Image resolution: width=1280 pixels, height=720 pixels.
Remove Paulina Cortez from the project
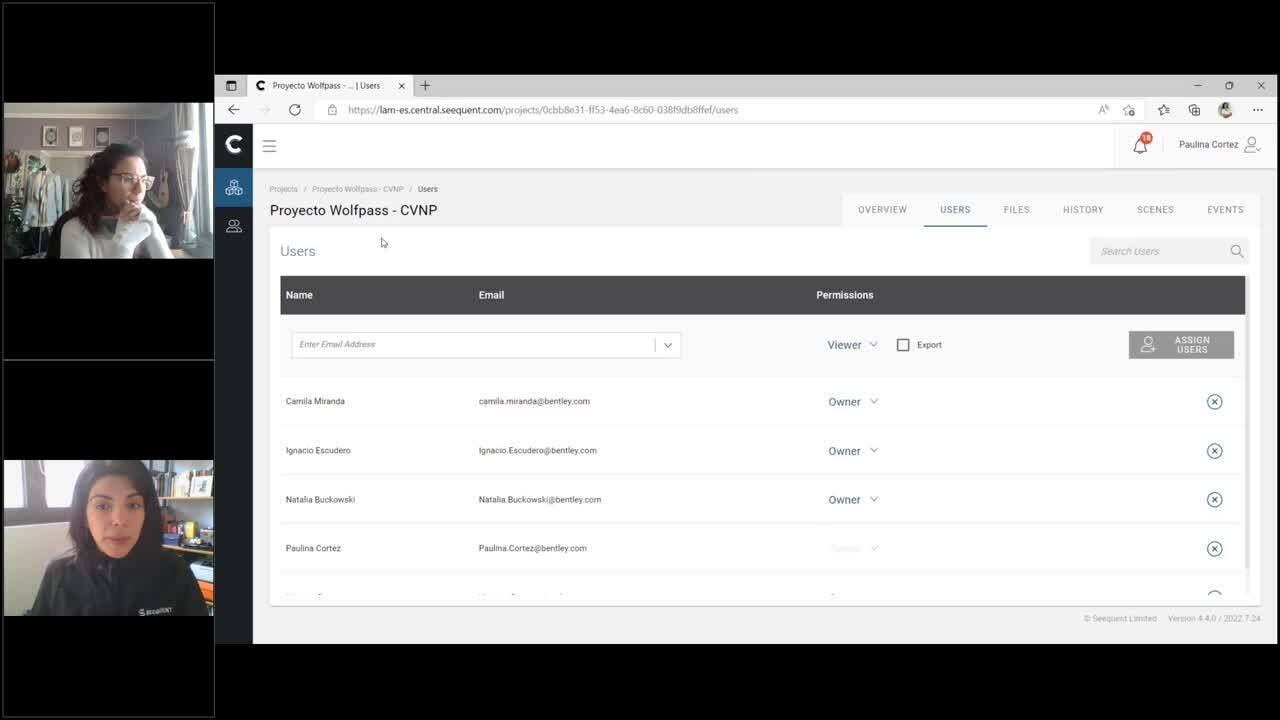tap(1214, 549)
